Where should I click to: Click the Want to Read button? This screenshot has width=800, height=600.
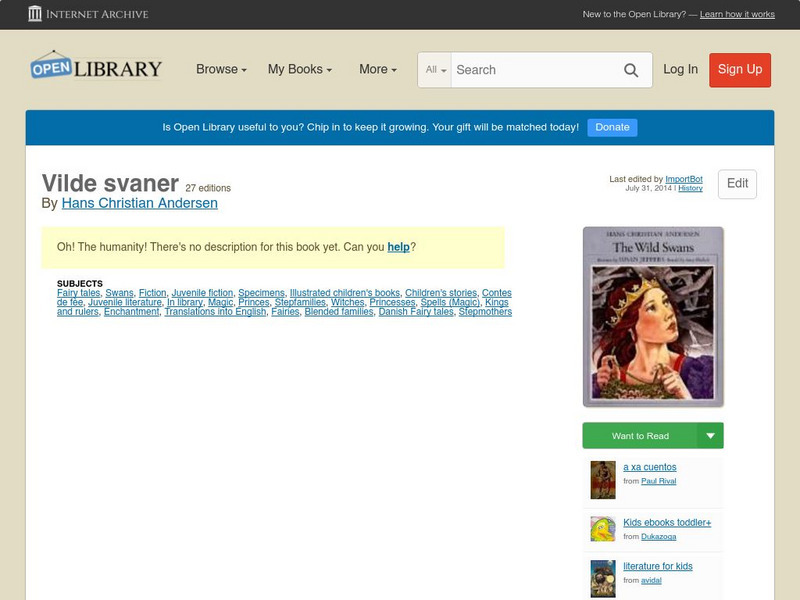click(x=640, y=436)
